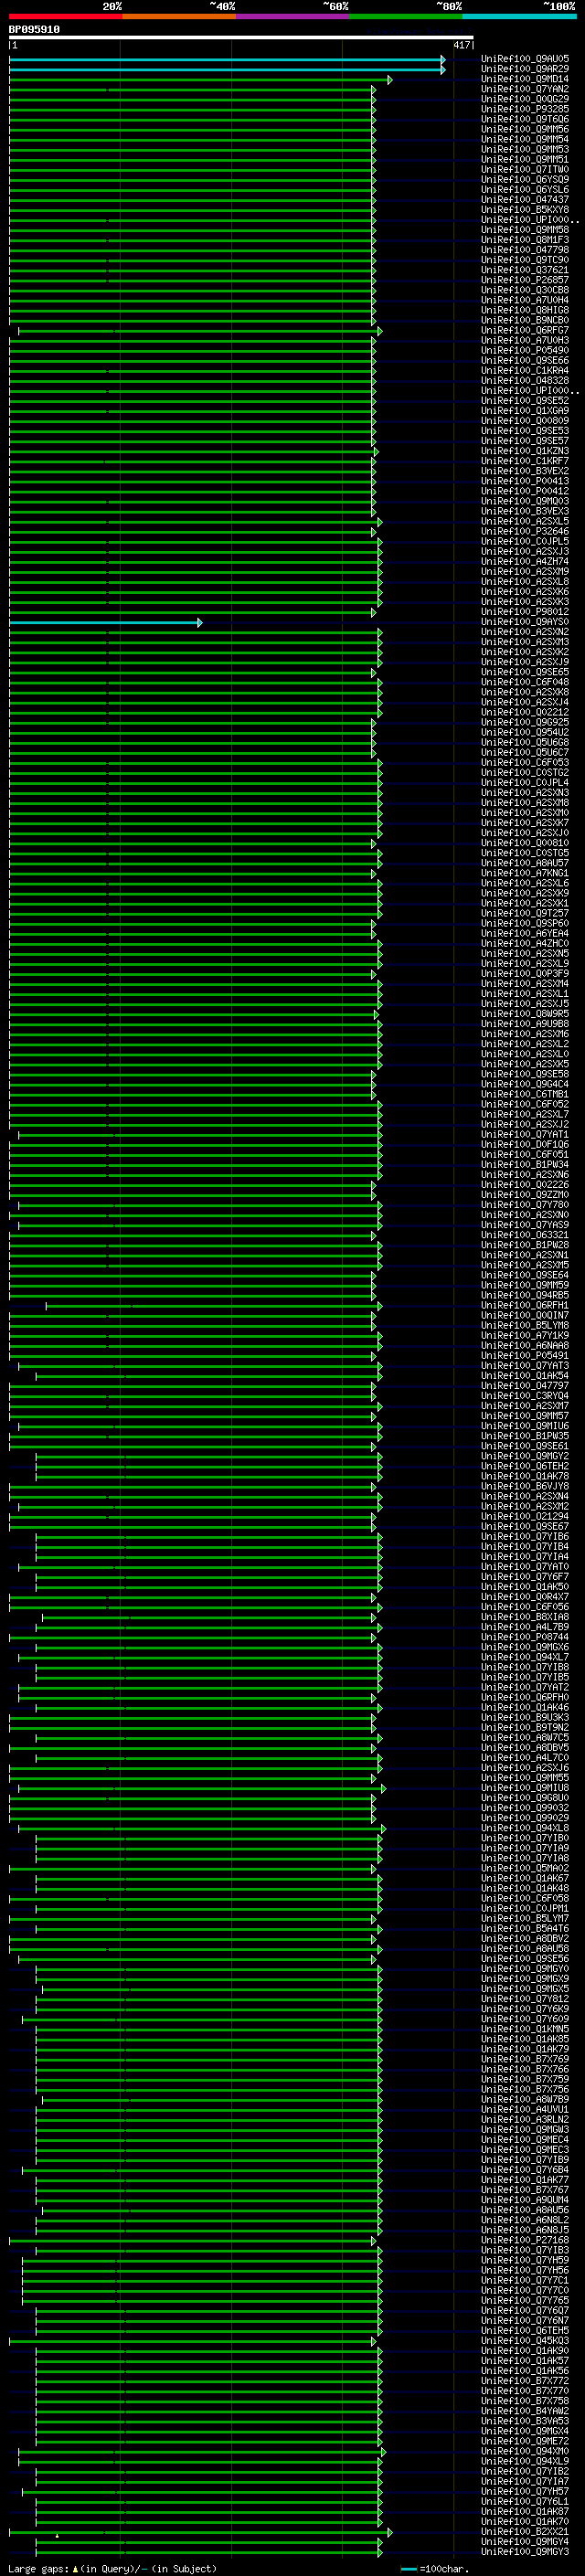585x2576 pixels.
Task: Click cyan alignment bar for UniRef100_Q9AU05
Action: coord(227,59)
